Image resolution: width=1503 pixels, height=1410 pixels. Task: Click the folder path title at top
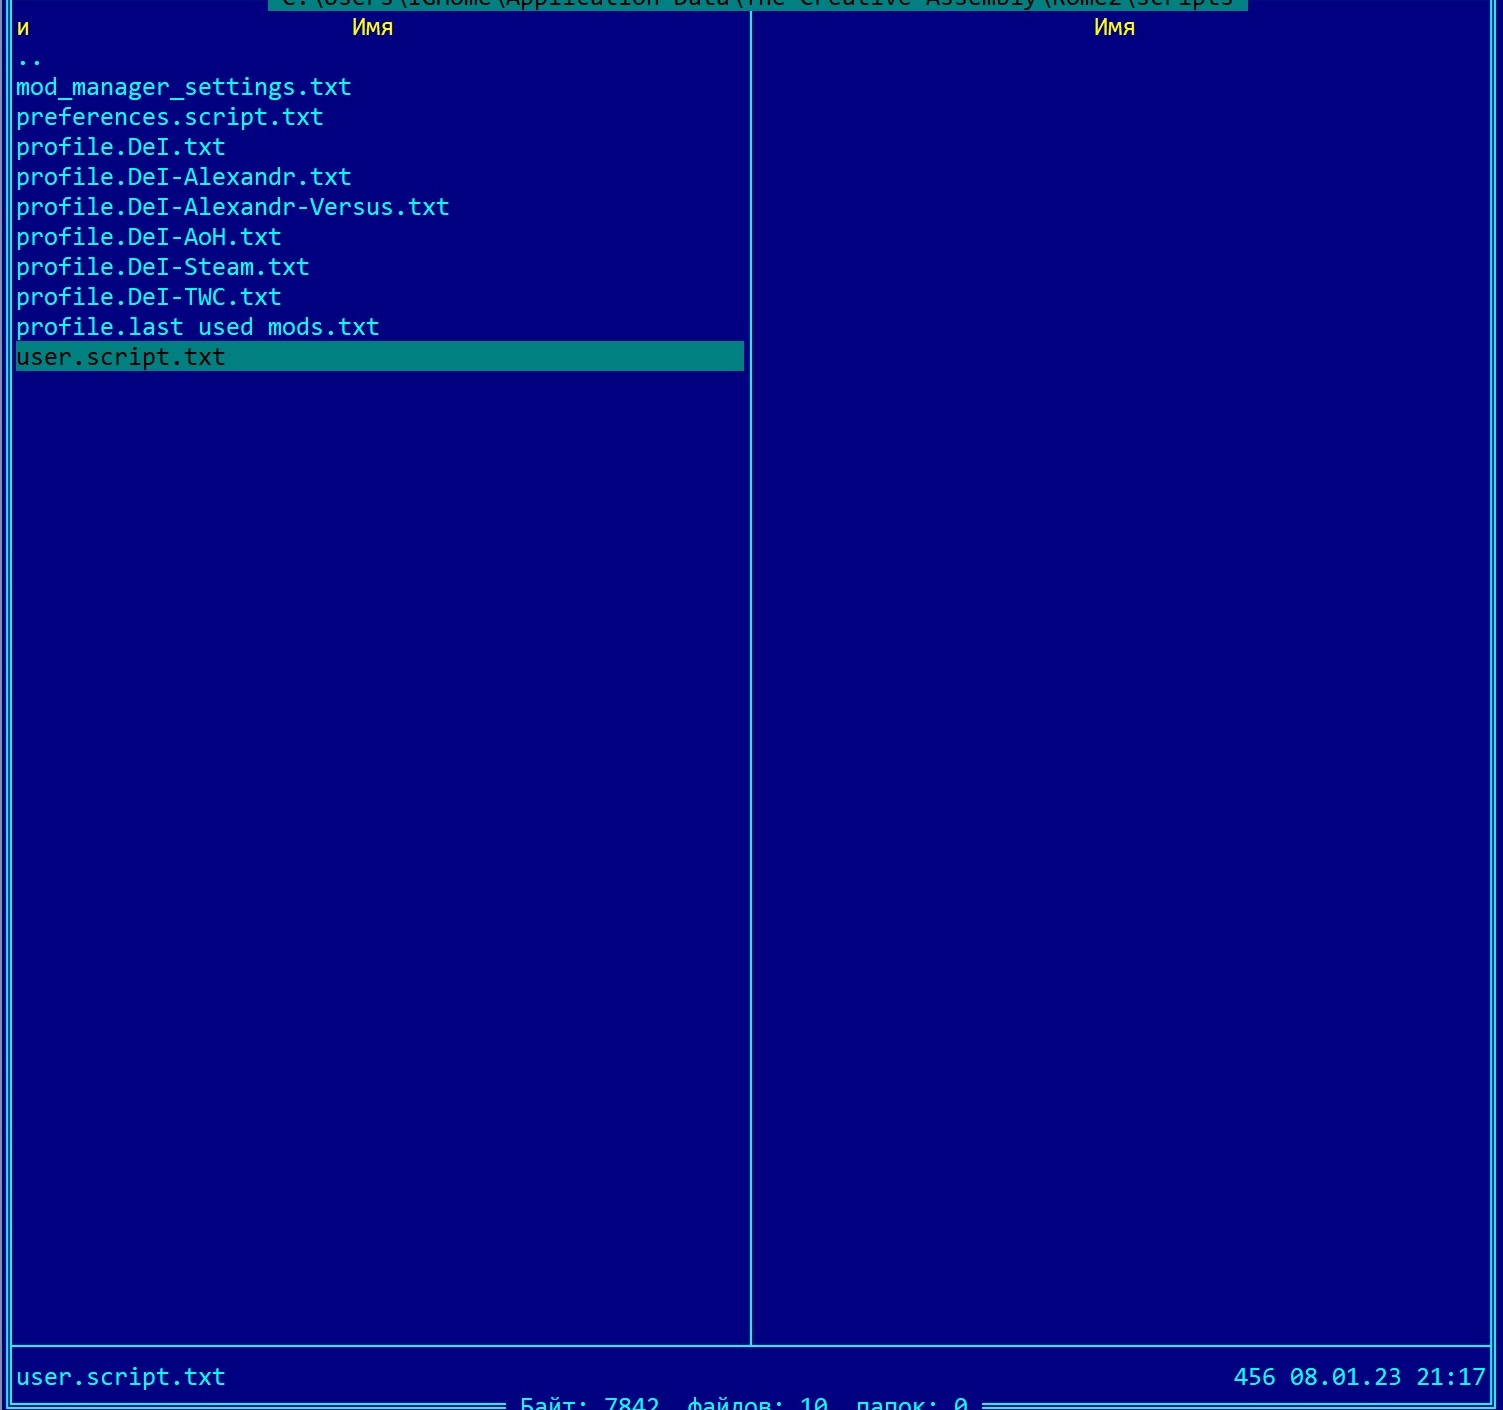[757, 4]
